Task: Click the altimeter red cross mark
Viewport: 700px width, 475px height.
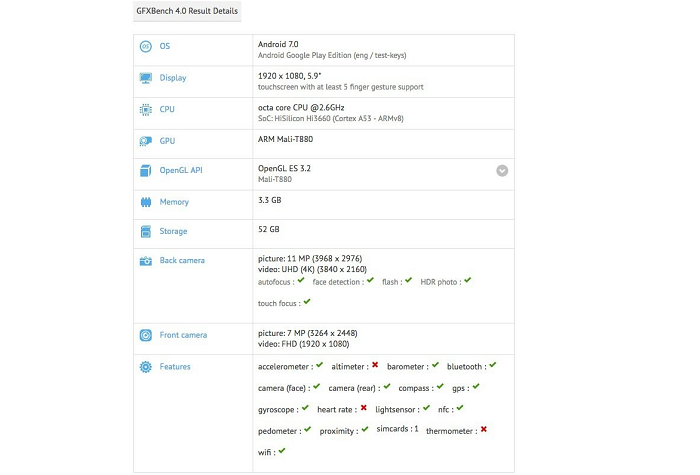Action: click(375, 366)
